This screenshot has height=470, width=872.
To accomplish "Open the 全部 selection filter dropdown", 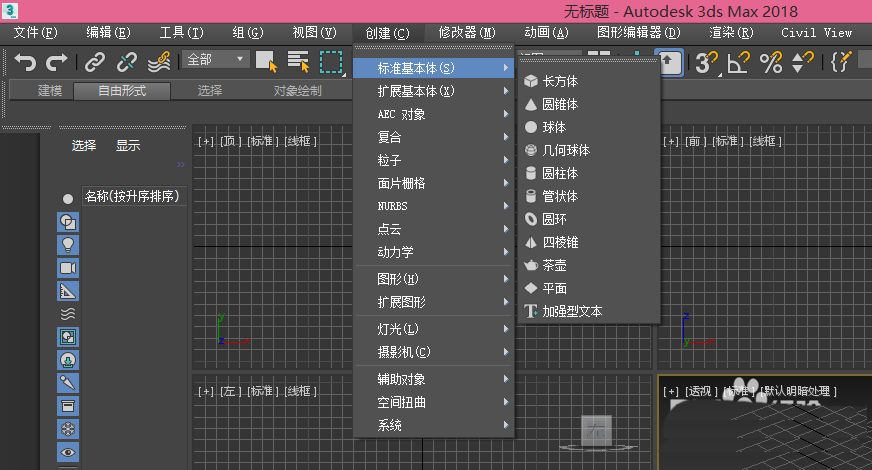I will coord(215,60).
